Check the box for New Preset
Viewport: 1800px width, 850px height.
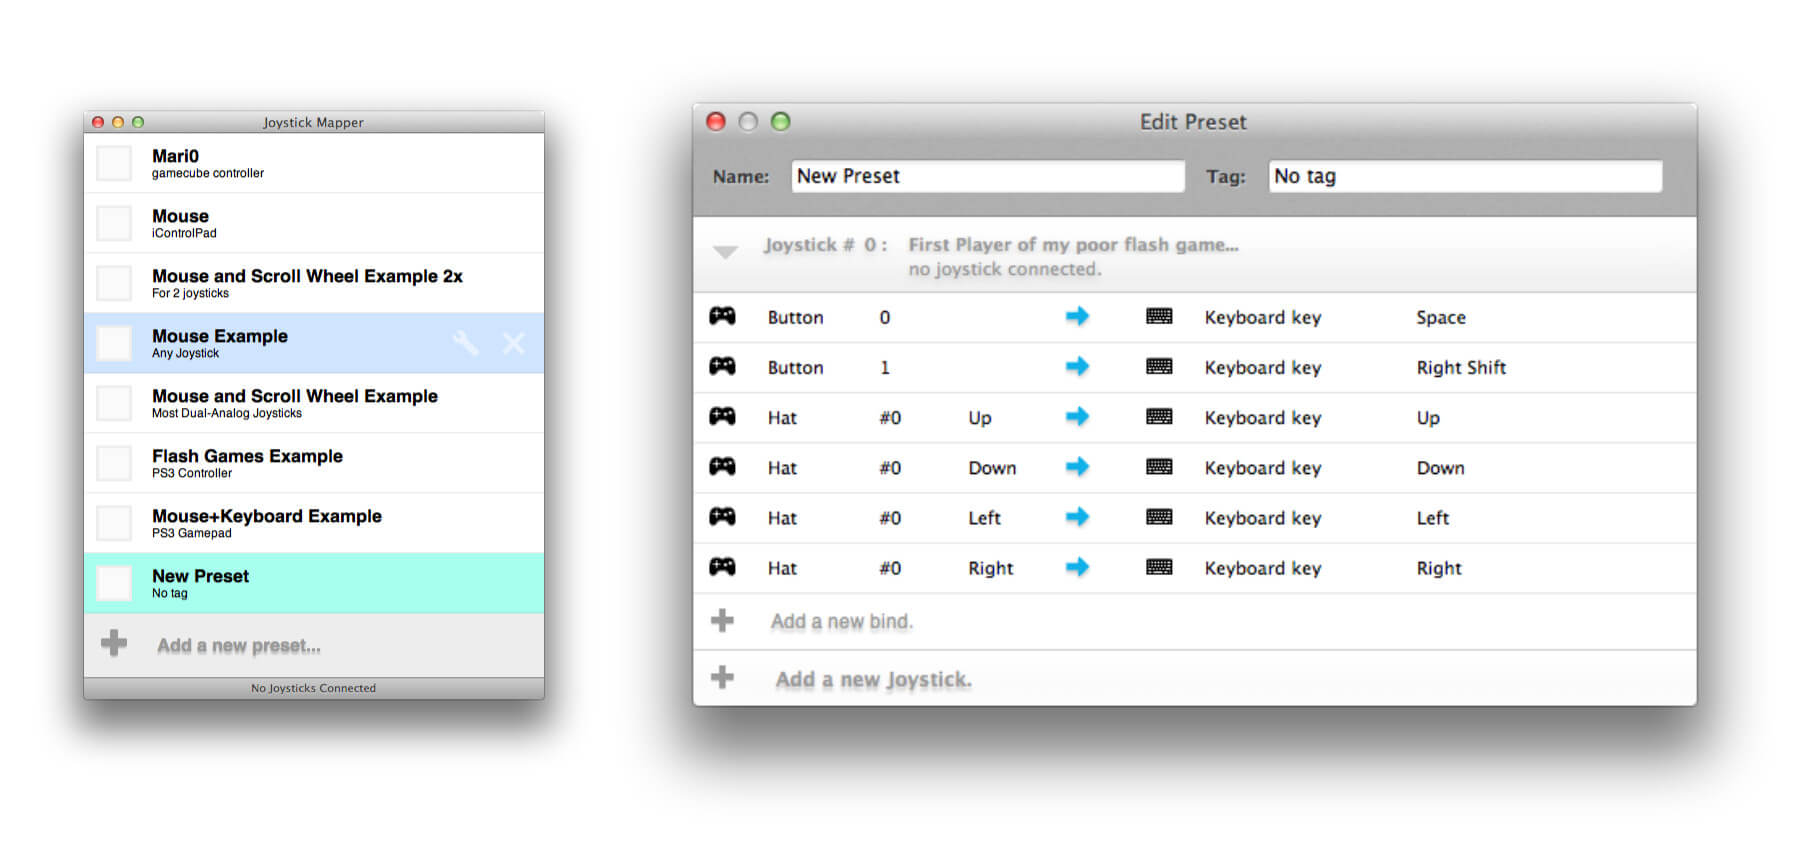pyautogui.click(x=114, y=583)
